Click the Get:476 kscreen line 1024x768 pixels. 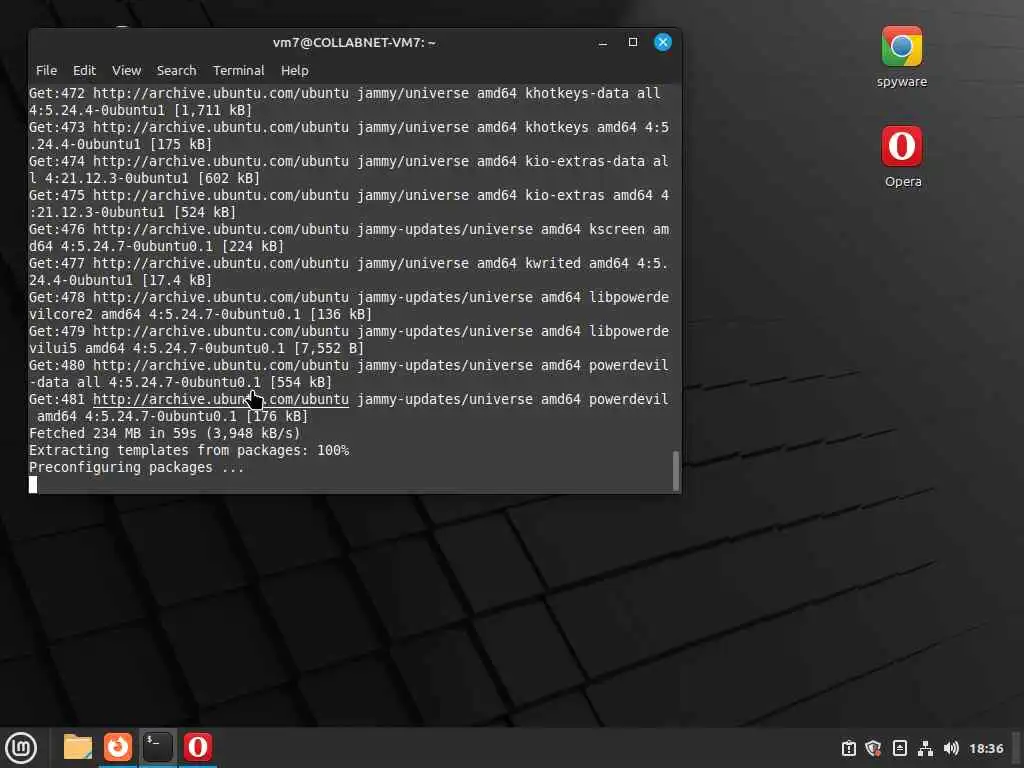tap(349, 237)
